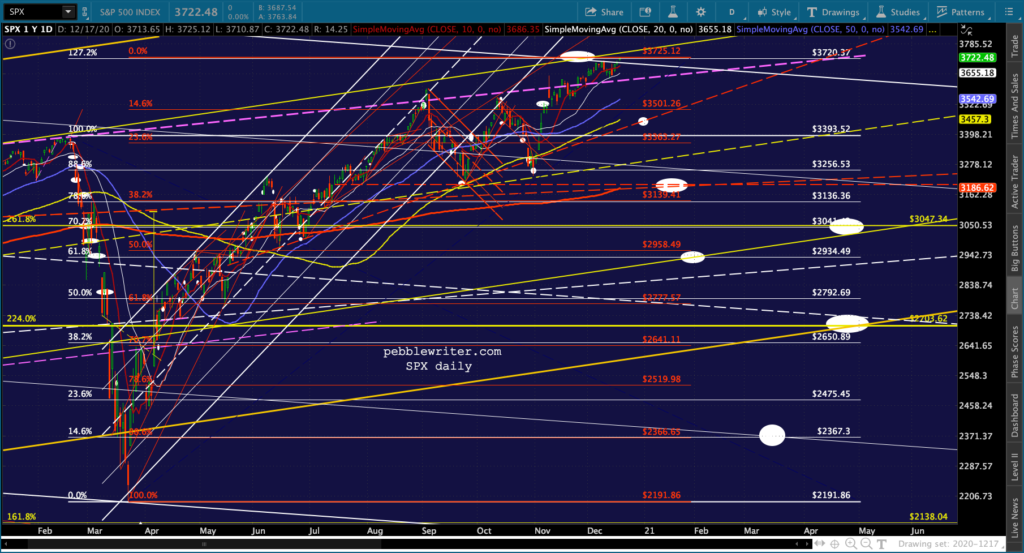Open chart settings gear icon

701,12
